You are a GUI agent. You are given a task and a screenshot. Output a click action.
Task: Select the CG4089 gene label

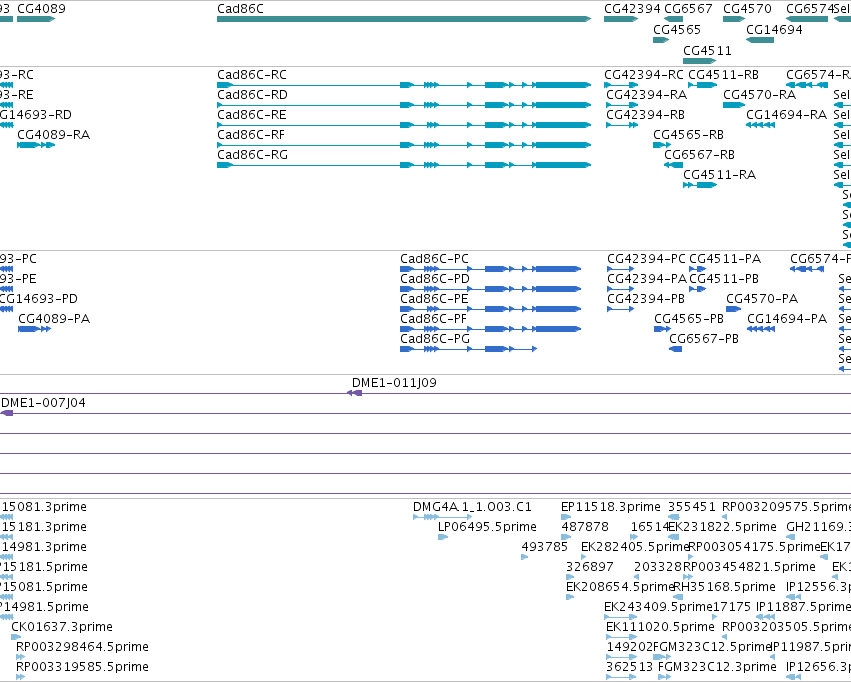pyautogui.click(x=41, y=9)
